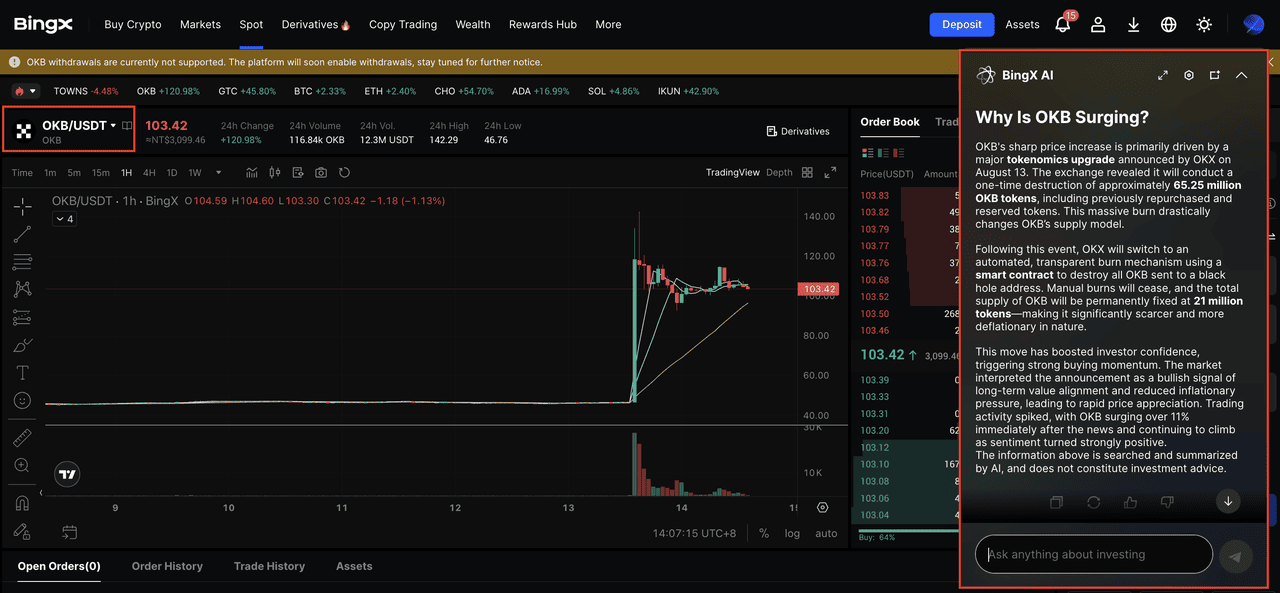1280x593 pixels.
Task: Click the send message arrow button
Action: tap(1236, 557)
